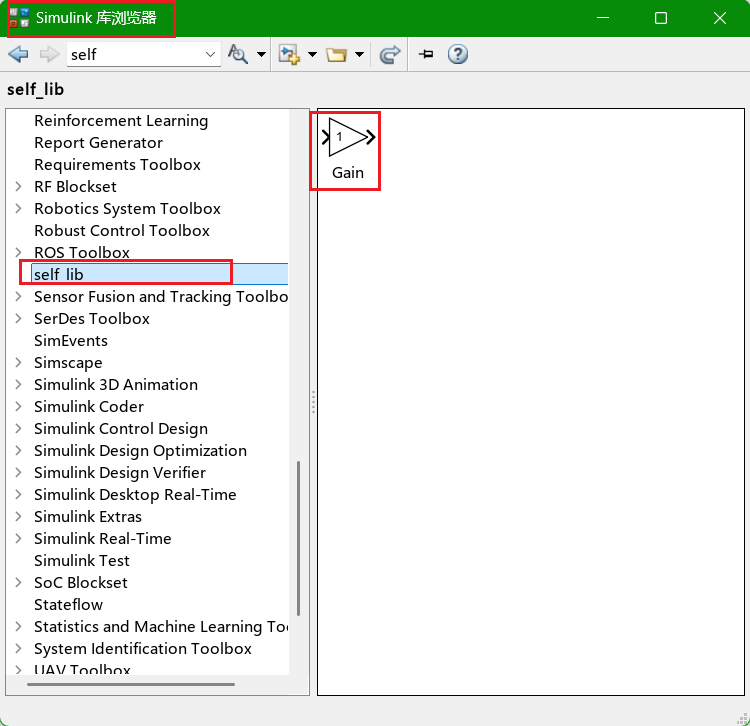Open the new model dropdown arrow

312,54
